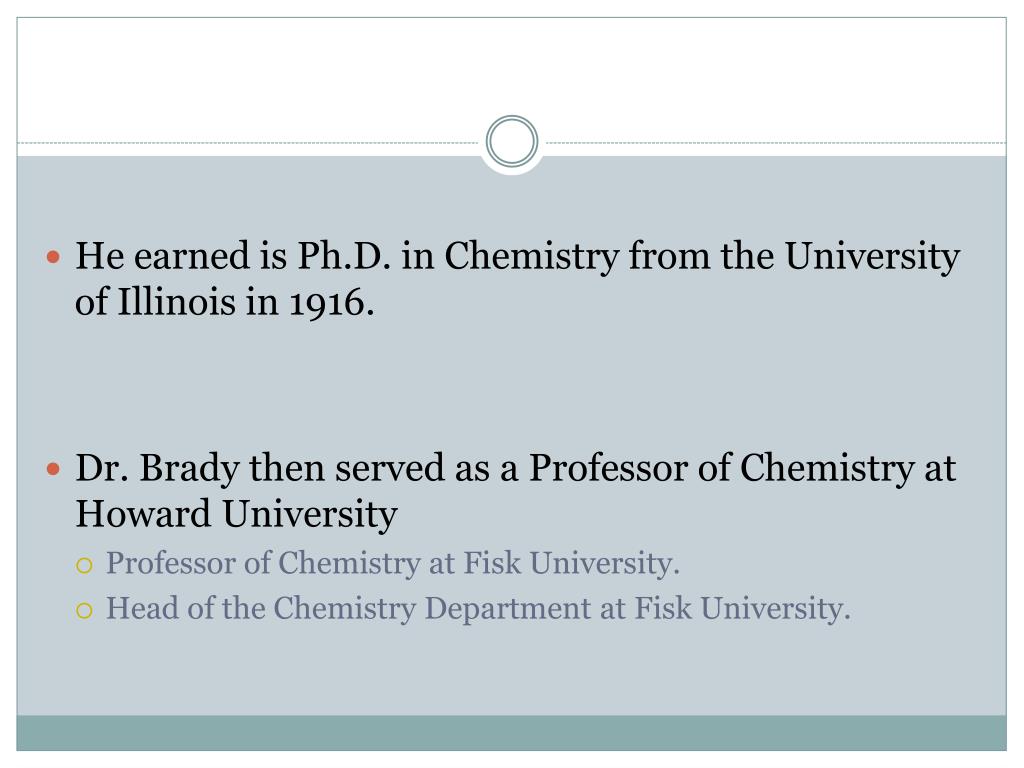Image resolution: width=1024 pixels, height=768 pixels.
Task: Click the dashed divider line left of the circle
Action: pyautogui.click(x=248, y=142)
